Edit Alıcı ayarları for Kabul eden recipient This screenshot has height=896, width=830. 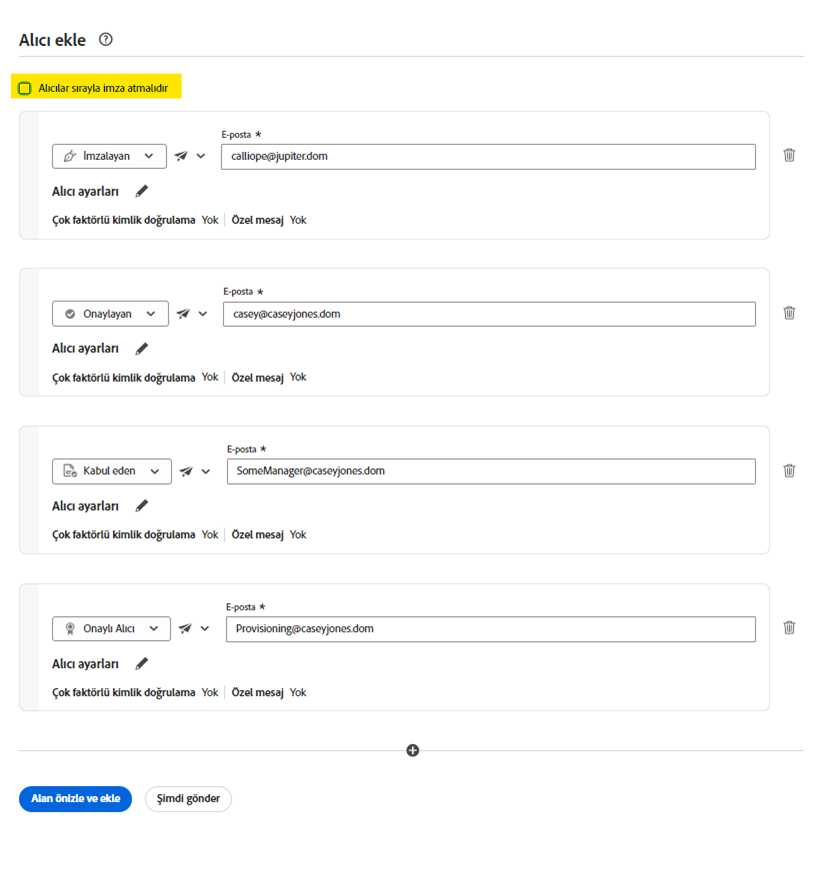142,506
